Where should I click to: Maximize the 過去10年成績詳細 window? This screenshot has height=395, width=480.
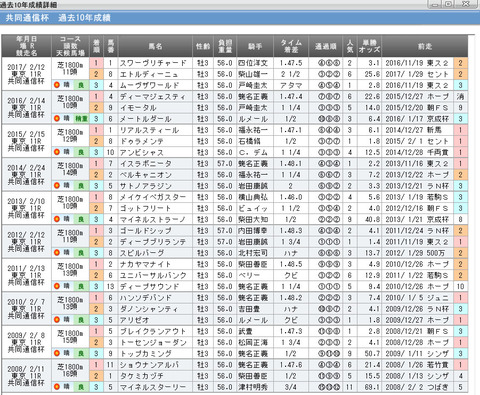click(x=449, y=4)
